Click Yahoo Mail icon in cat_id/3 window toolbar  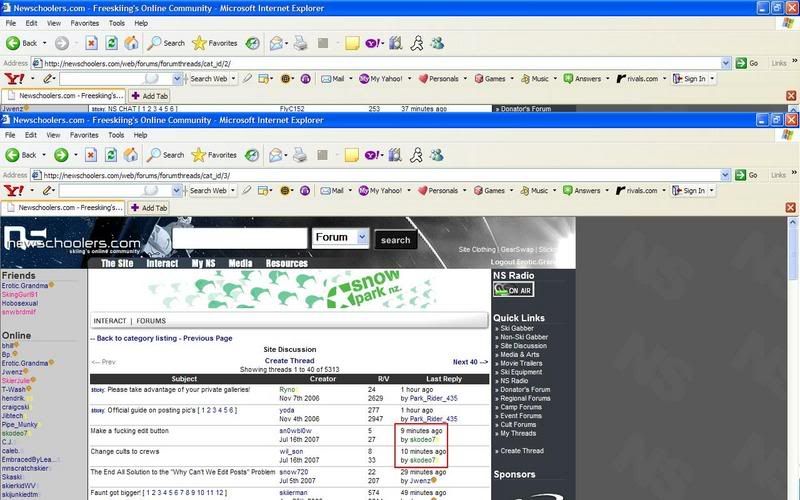click(331, 190)
